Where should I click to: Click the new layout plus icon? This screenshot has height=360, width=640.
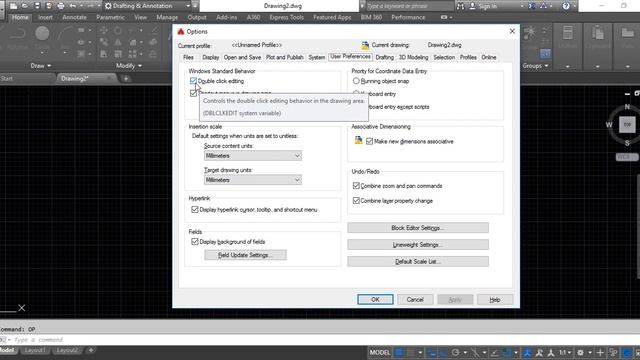(91, 350)
